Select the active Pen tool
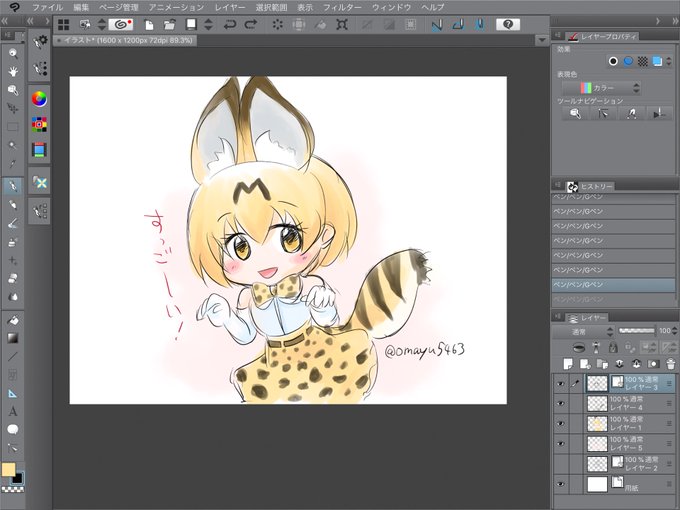The height and width of the screenshot is (510, 680). (x=13, y=186)
